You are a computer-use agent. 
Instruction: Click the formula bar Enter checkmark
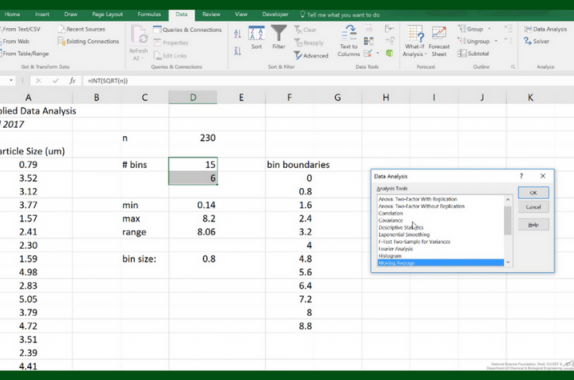coord(55,81)
